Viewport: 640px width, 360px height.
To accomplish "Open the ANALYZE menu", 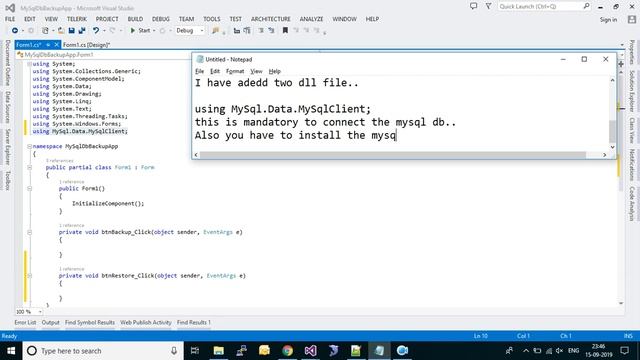I will tap(311, 19).
